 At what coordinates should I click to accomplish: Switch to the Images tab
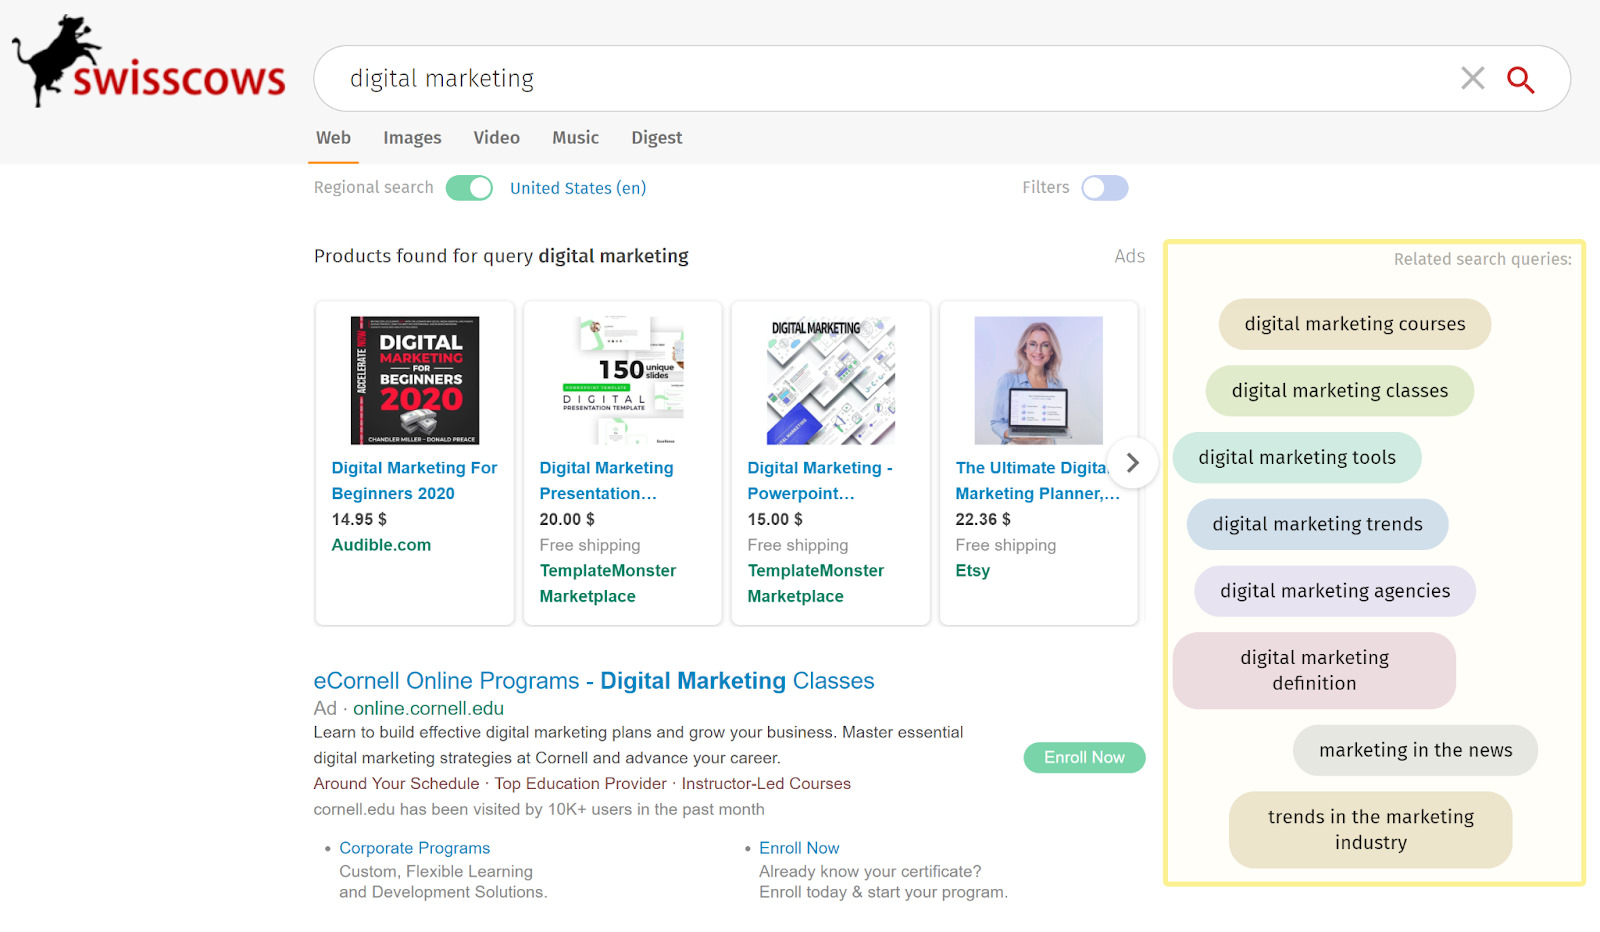coord(412,138)
